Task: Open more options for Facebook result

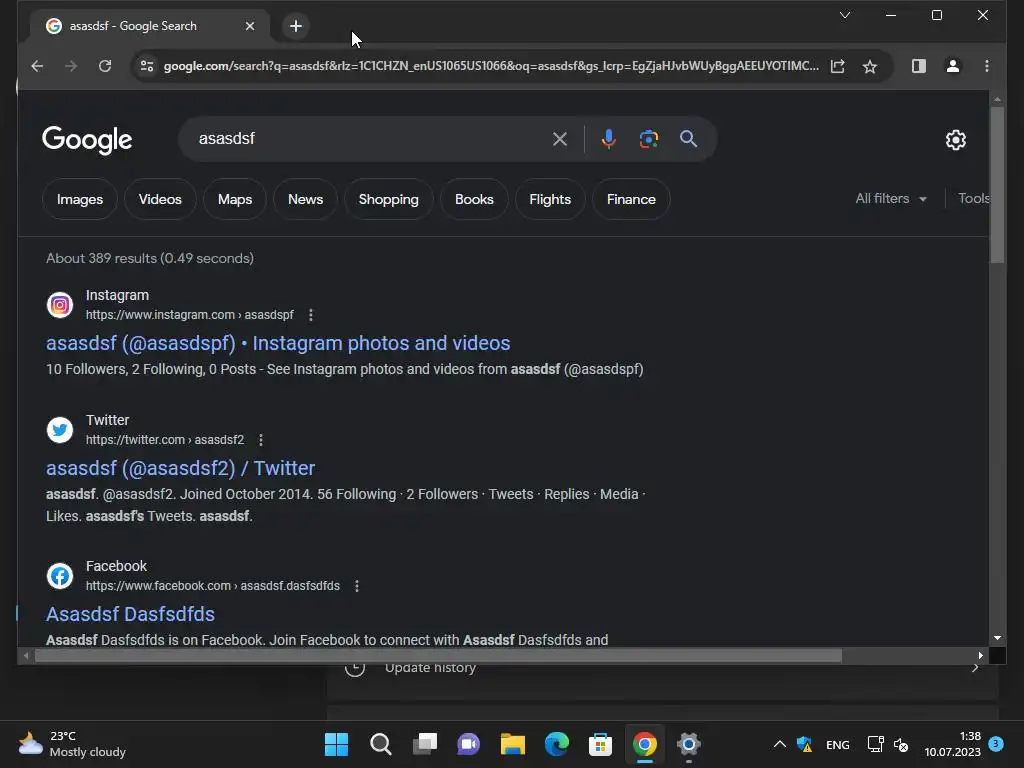Action: (357, 586)
